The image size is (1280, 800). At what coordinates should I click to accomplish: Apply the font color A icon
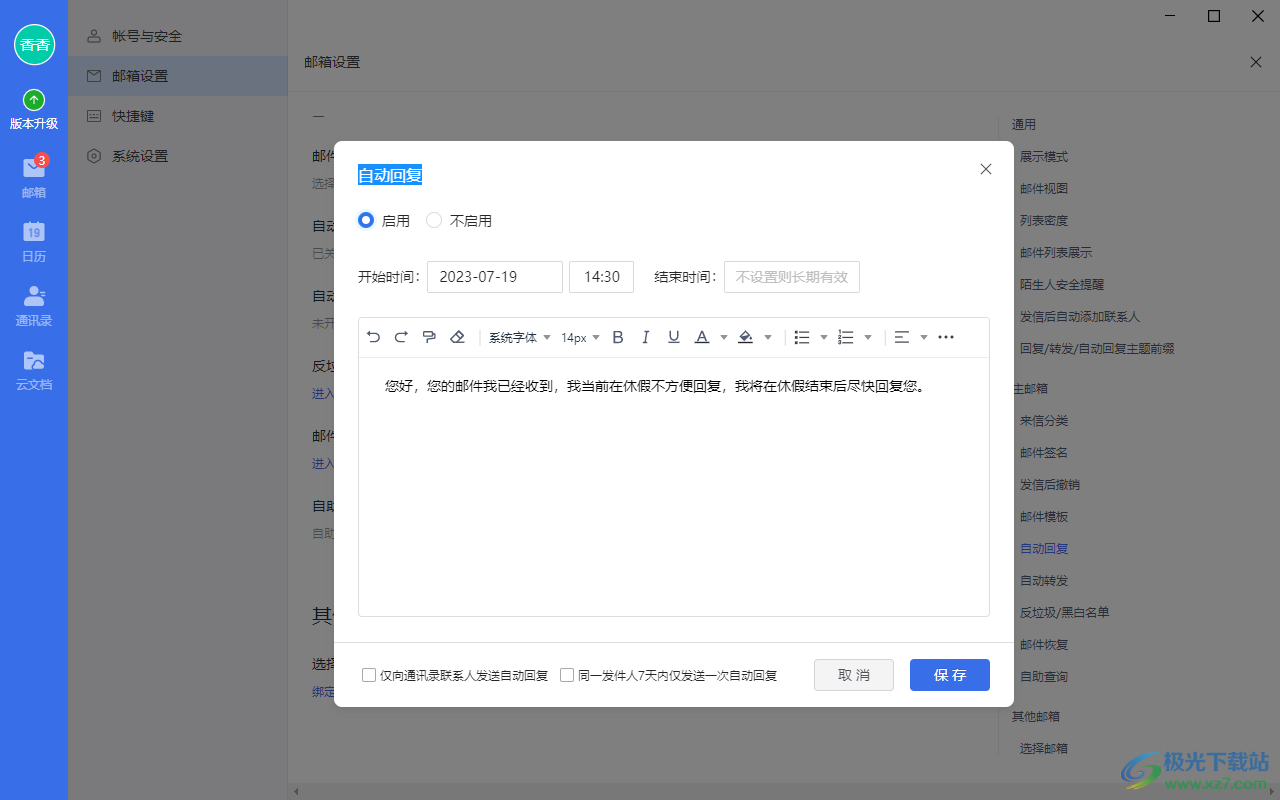702,337
